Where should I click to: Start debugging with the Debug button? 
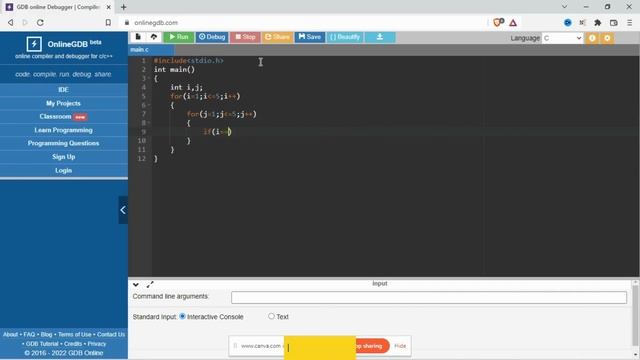coord(212,37)
